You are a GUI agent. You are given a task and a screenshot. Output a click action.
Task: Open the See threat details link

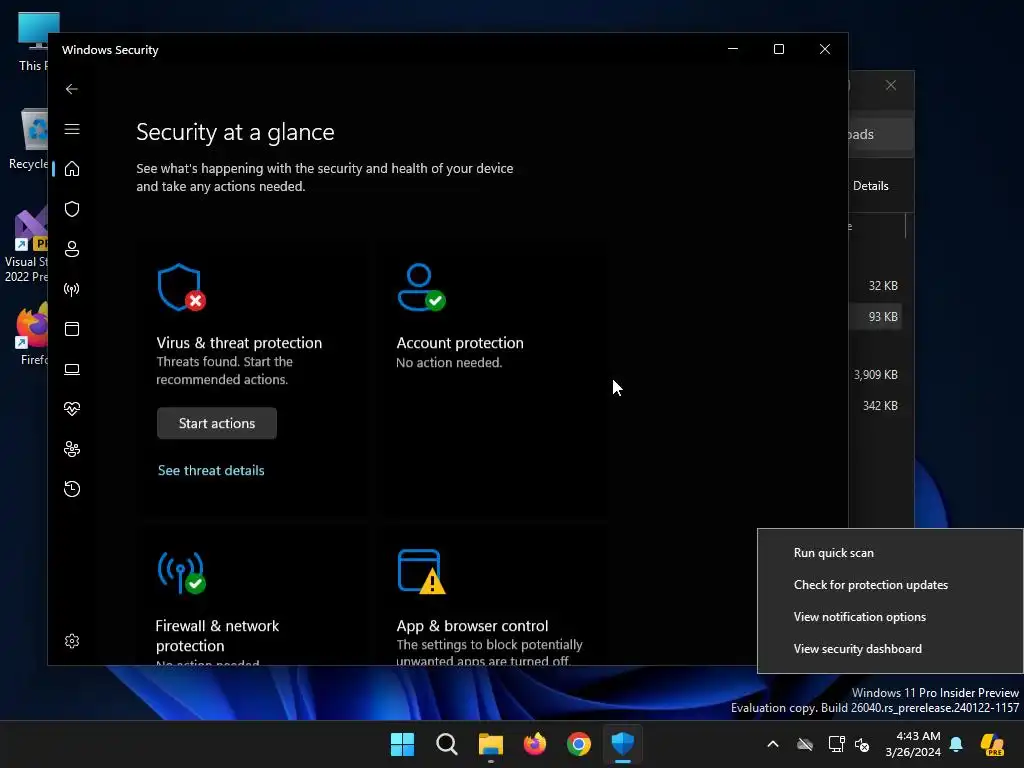point(211,470)
